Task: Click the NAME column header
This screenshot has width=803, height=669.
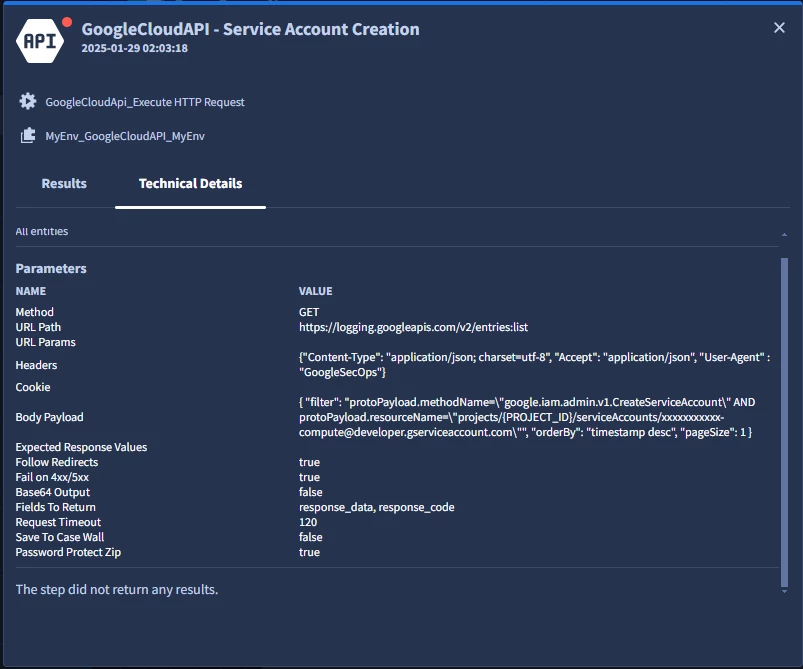Action: [x=31, y=291]
